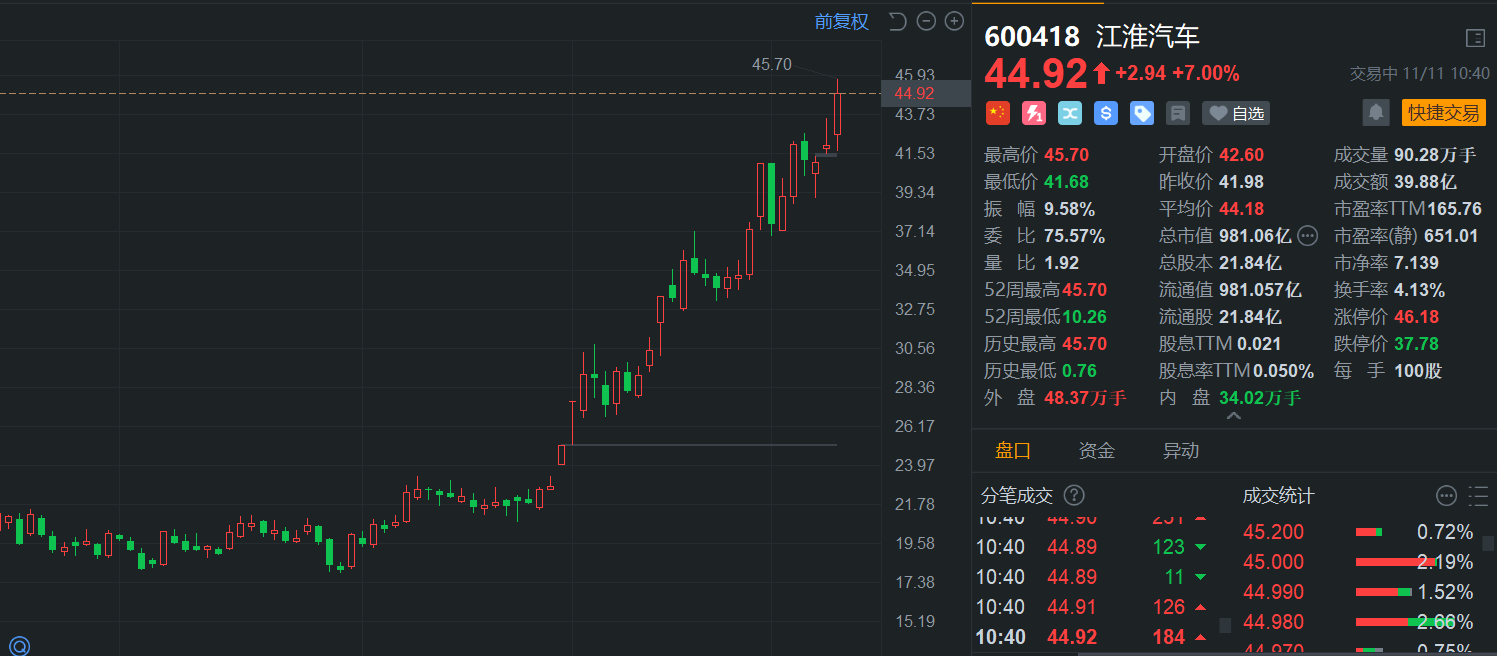Switch to the 异动 tab

click(x=1181, y=450)
